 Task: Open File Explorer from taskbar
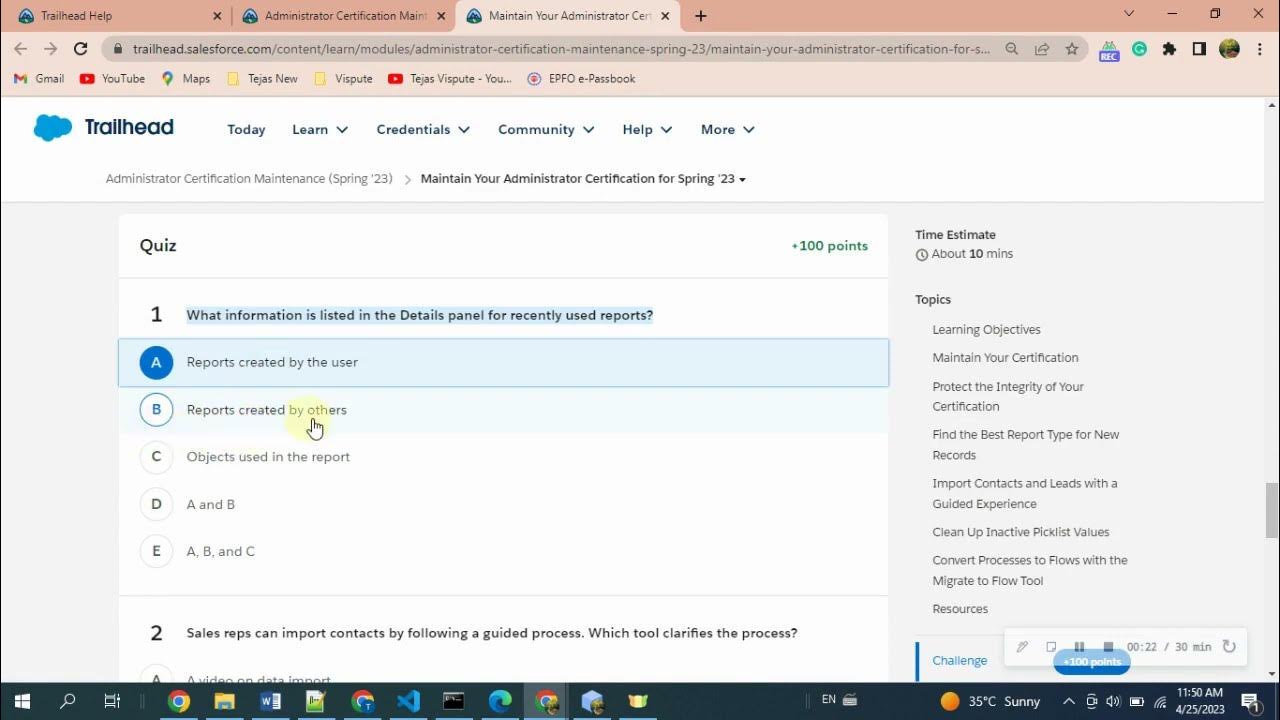pyautogui.click(x=224, y=701)
